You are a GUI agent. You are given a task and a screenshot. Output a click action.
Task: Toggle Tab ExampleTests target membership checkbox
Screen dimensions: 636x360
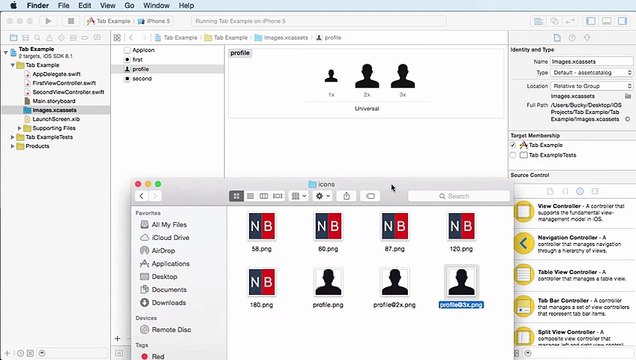click(513, 155)
